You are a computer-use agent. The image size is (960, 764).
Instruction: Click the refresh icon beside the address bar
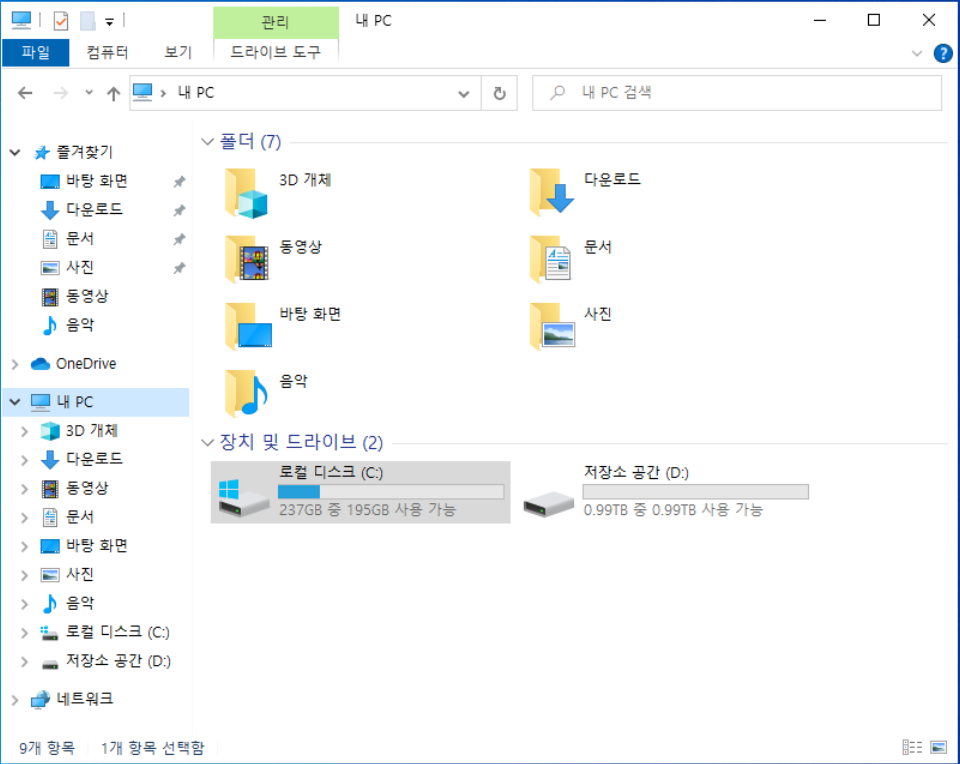tap(497, 92)
